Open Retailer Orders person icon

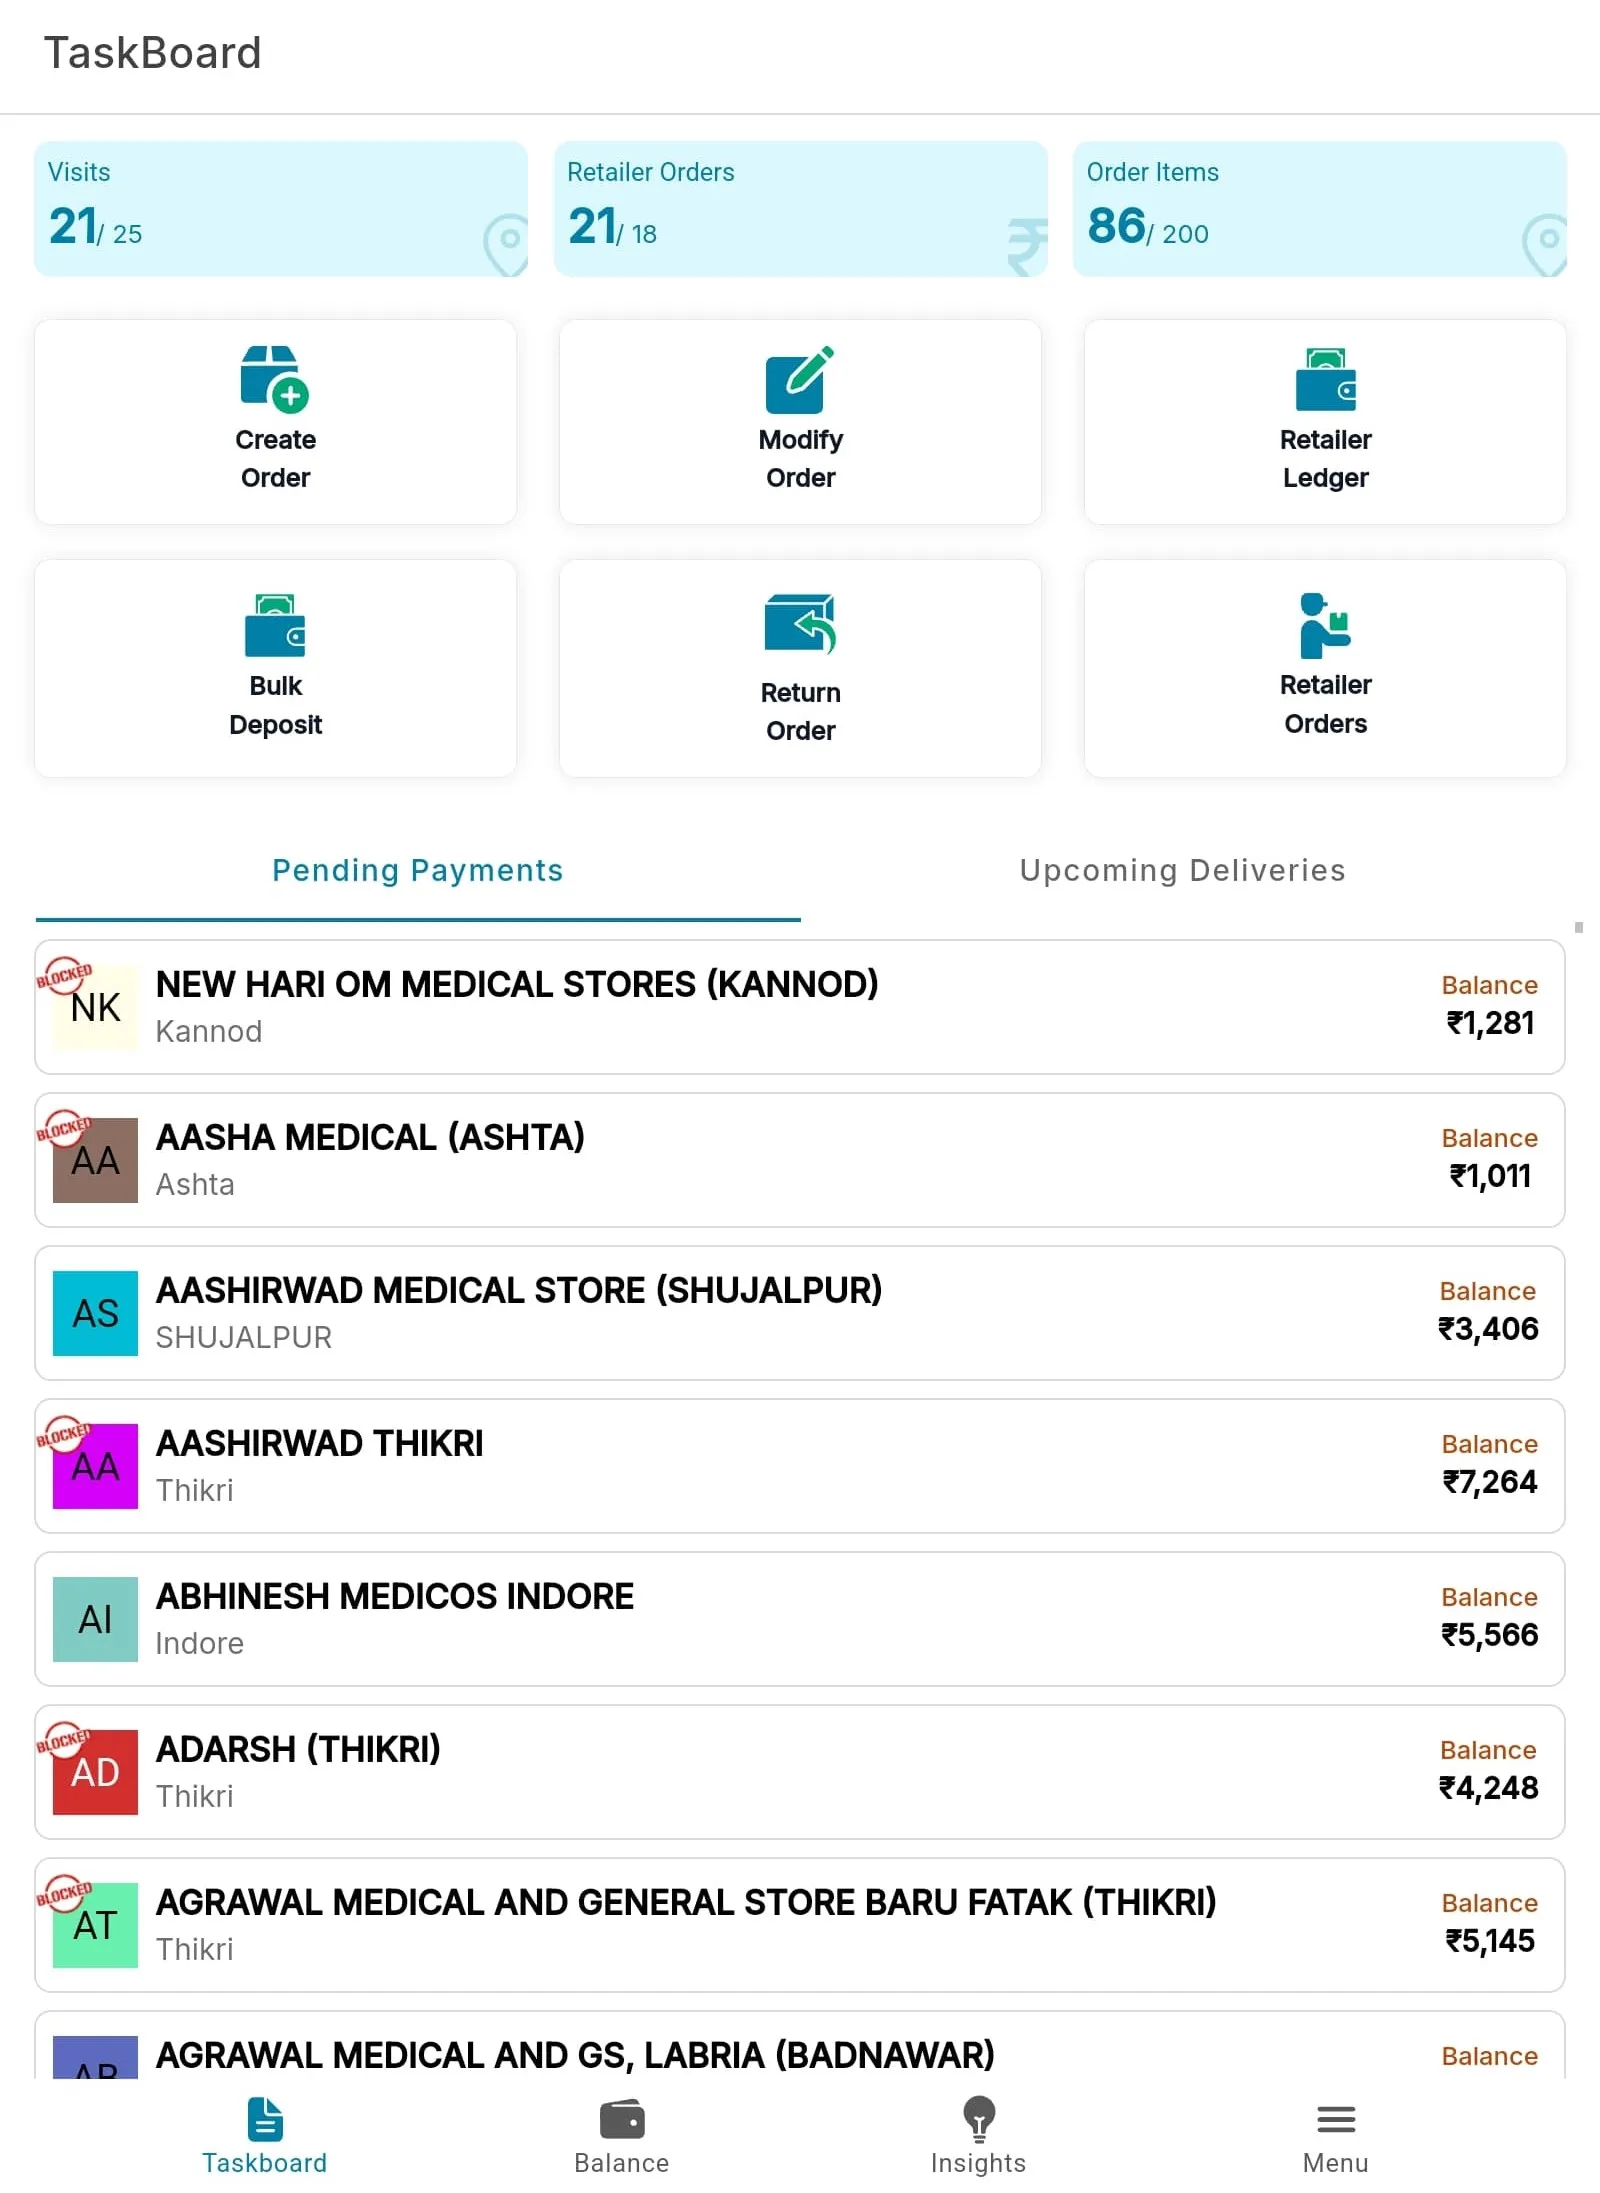tap(1325, 626)
